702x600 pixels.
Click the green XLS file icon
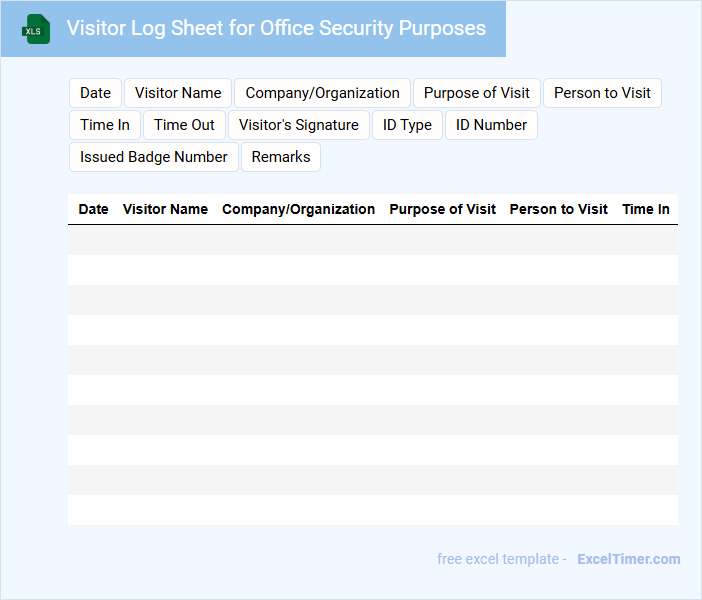click(35, 29)
